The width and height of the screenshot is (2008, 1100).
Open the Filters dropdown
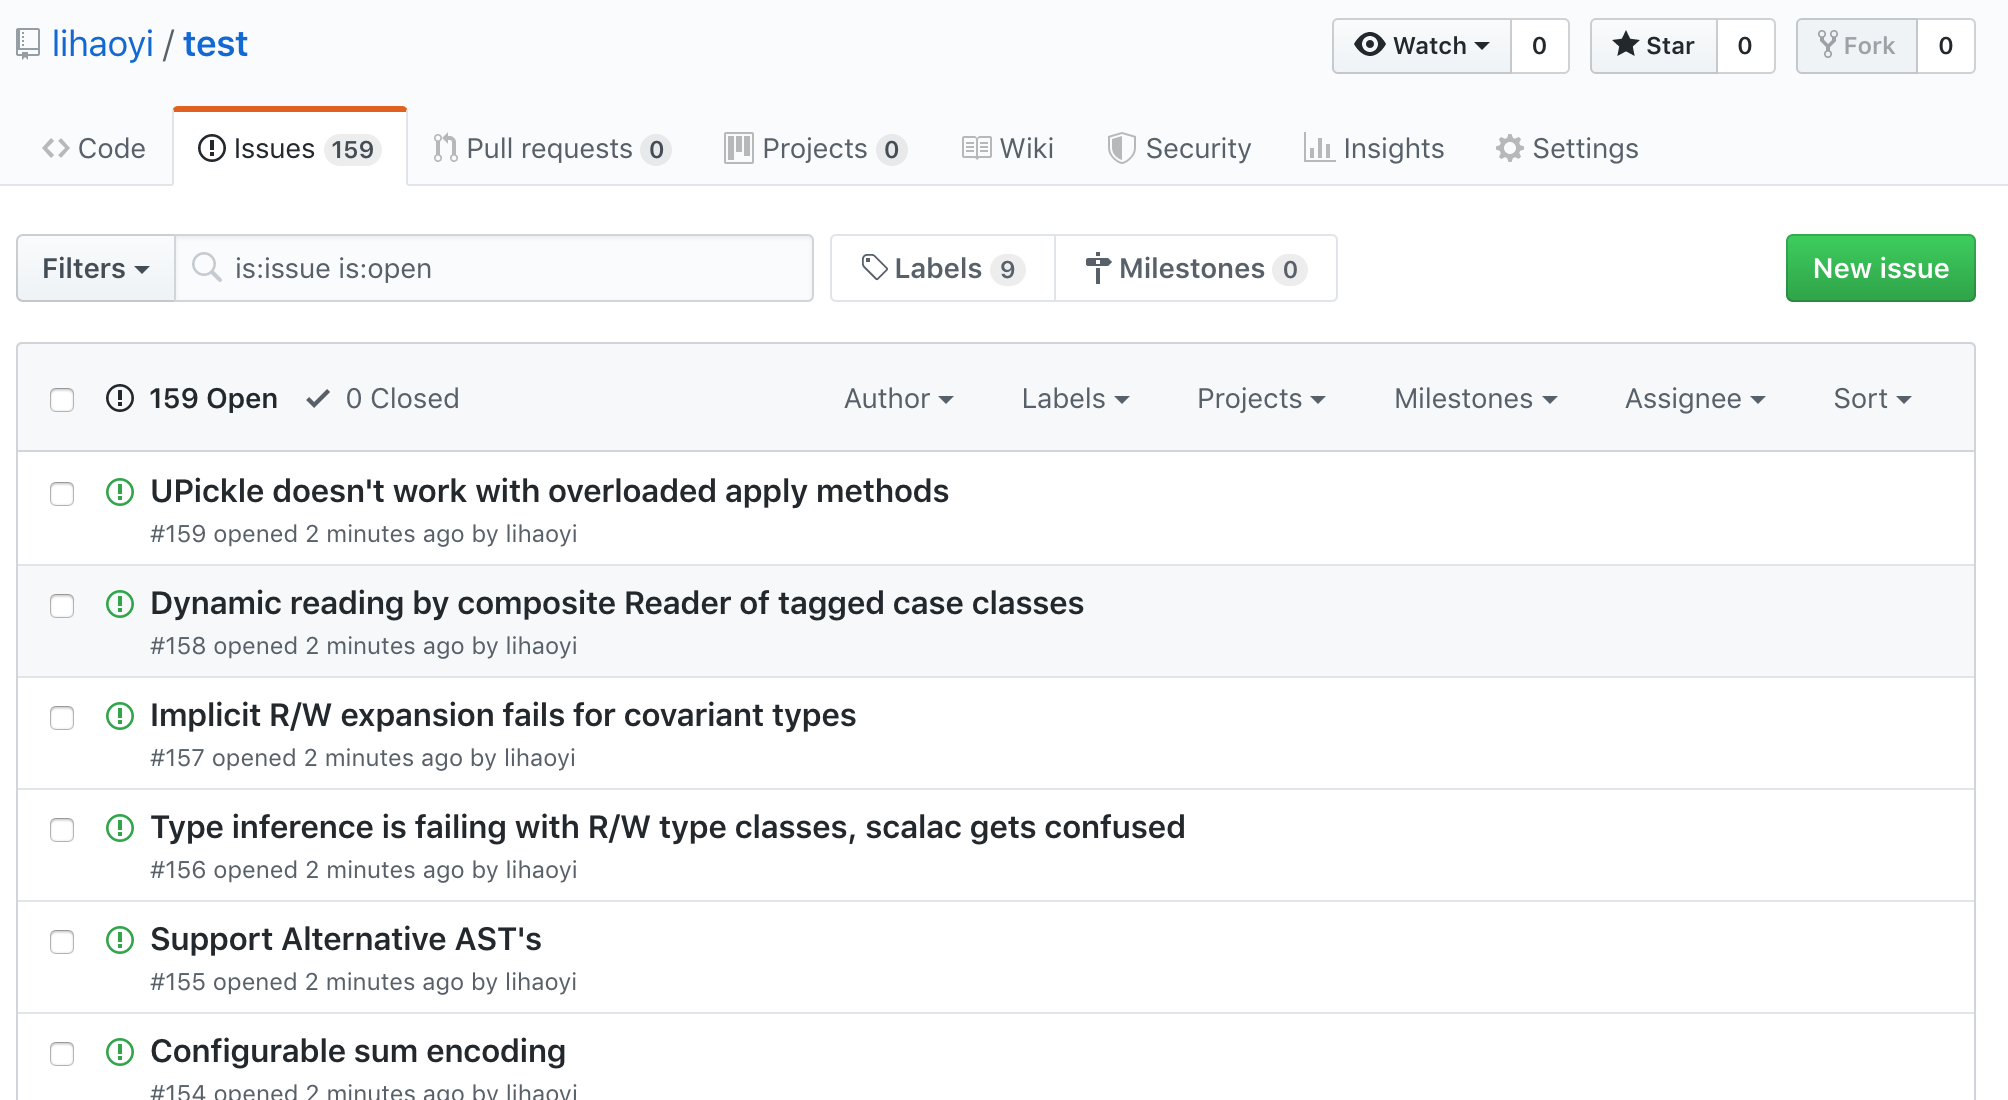96,268
